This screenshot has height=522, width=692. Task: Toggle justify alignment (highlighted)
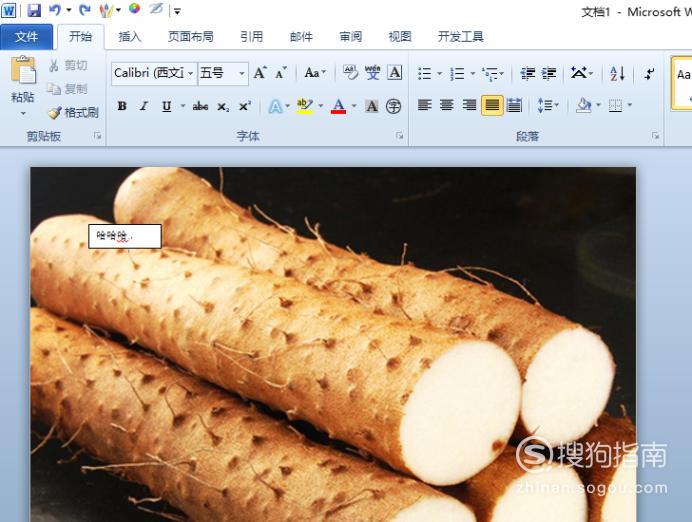[492, 105]
